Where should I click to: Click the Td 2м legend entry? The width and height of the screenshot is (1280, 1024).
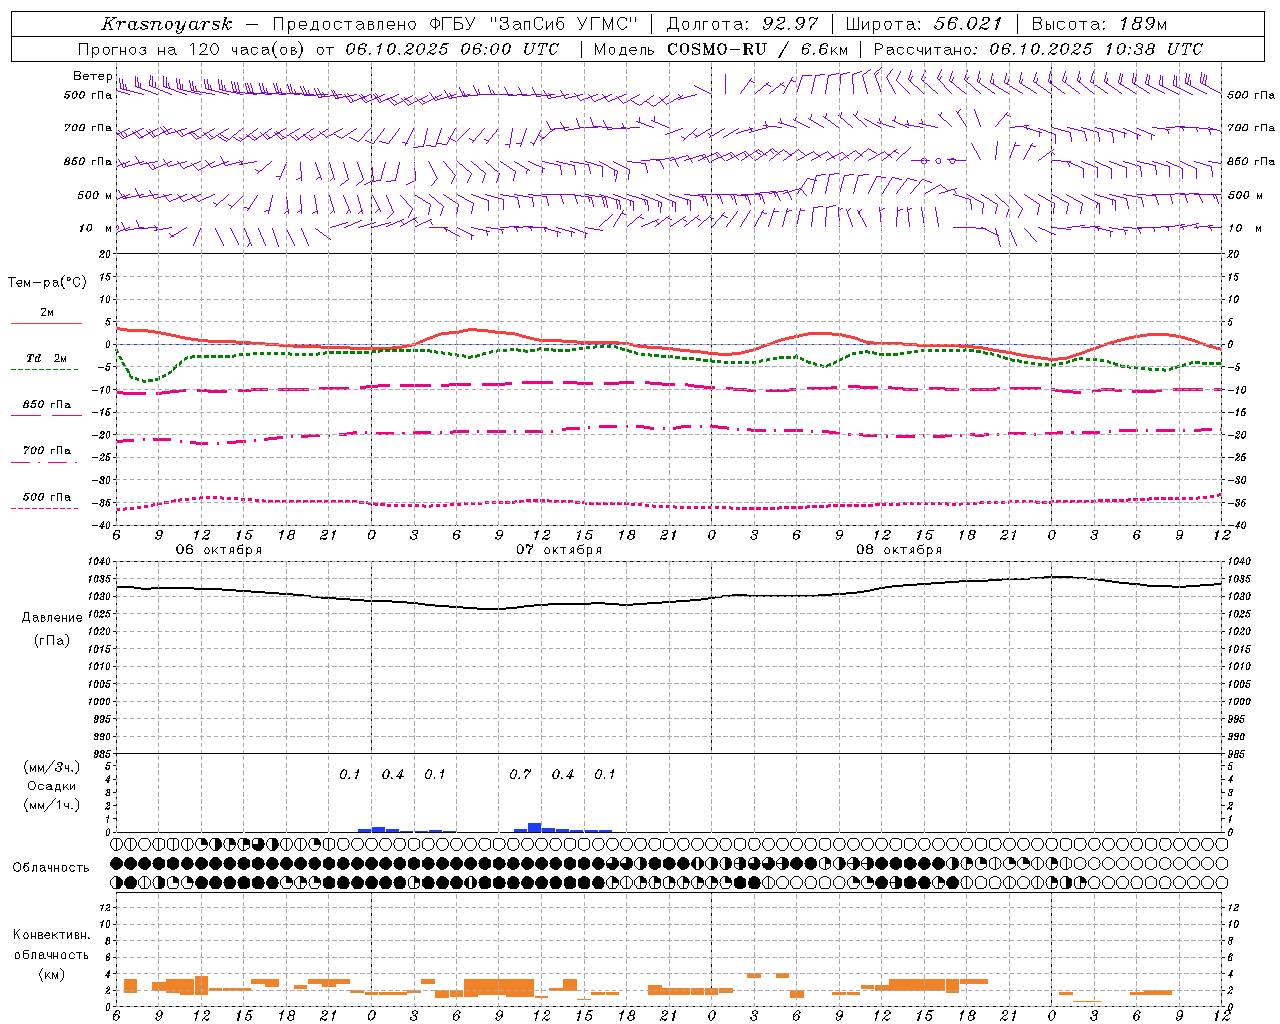point(46,358)
